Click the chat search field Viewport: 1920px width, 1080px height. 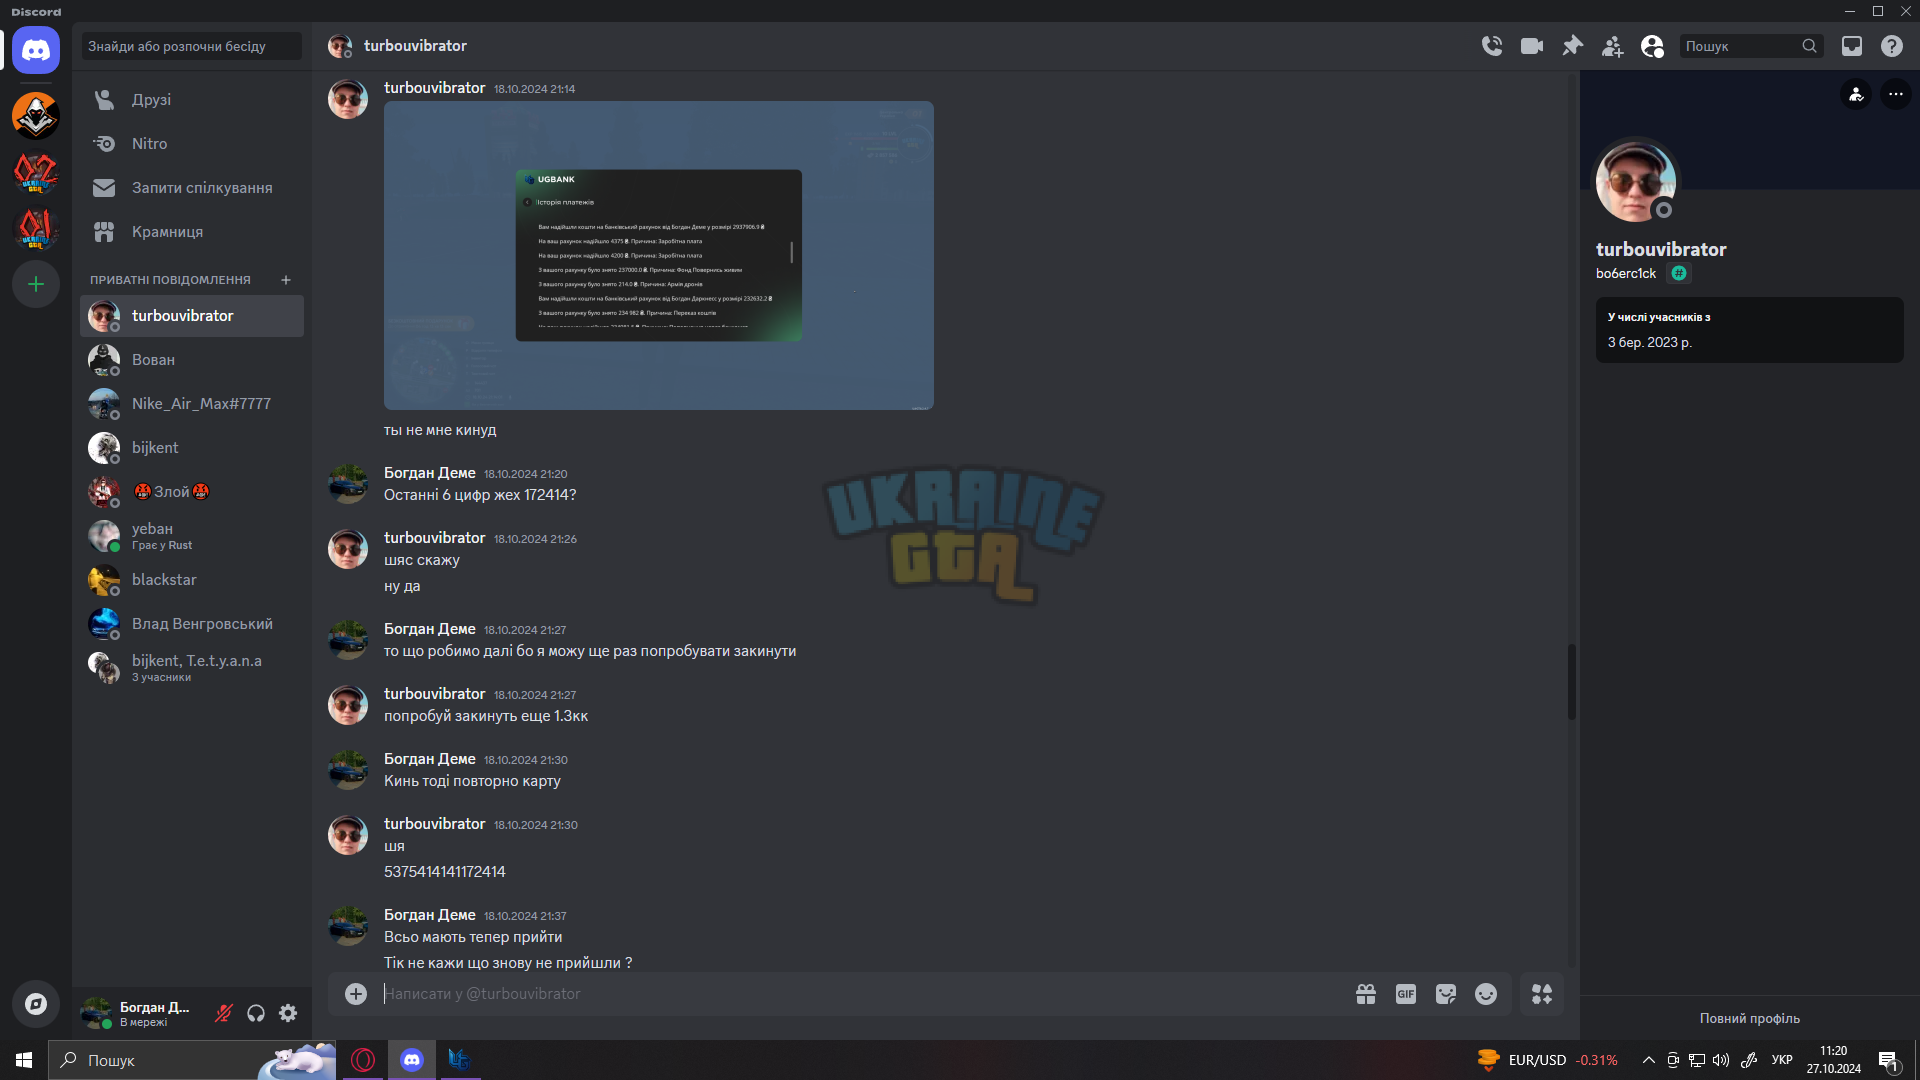click(x=1751, y=46)
